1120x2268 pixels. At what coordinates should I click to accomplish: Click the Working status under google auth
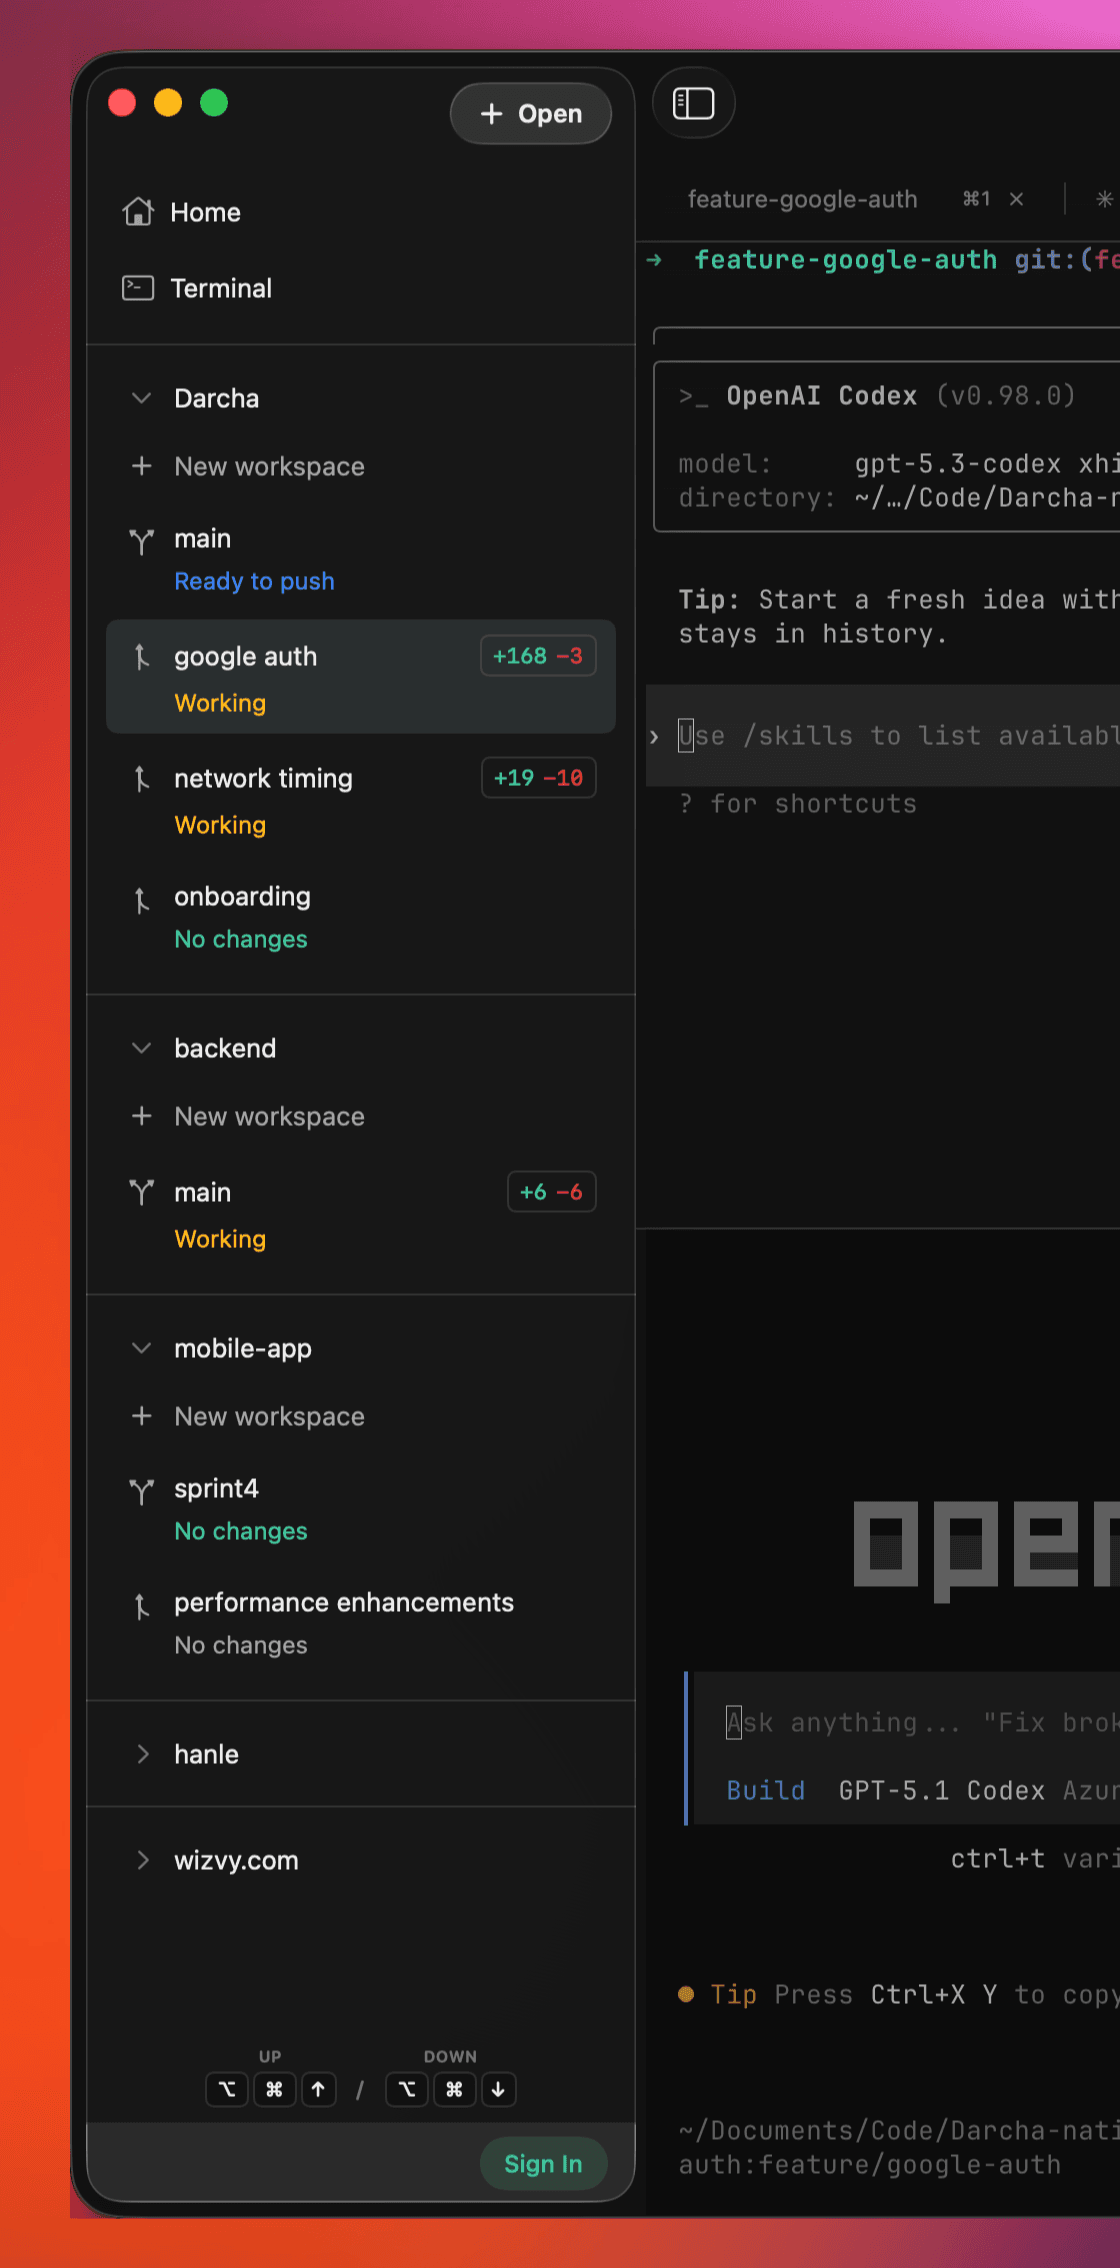220,703
